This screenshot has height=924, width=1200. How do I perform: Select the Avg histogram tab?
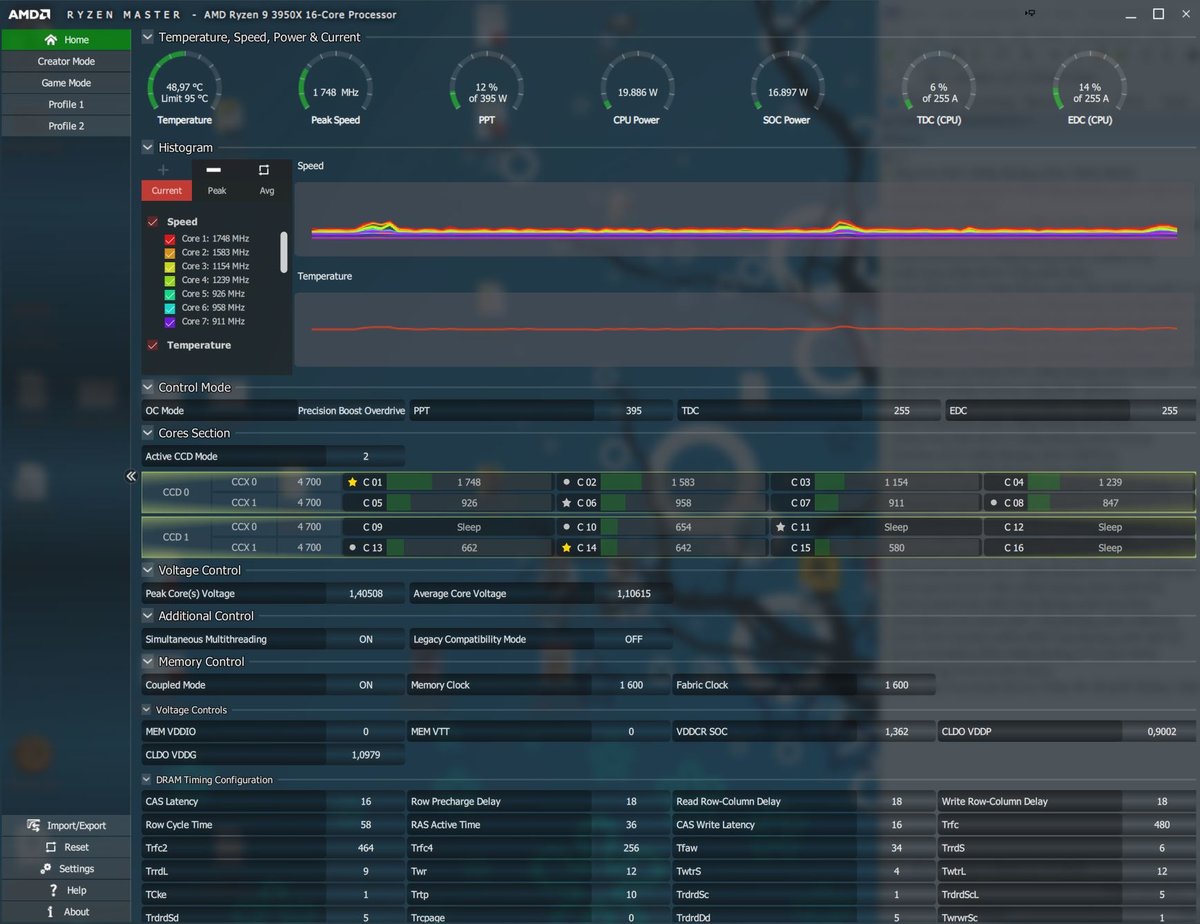(267, 190)
